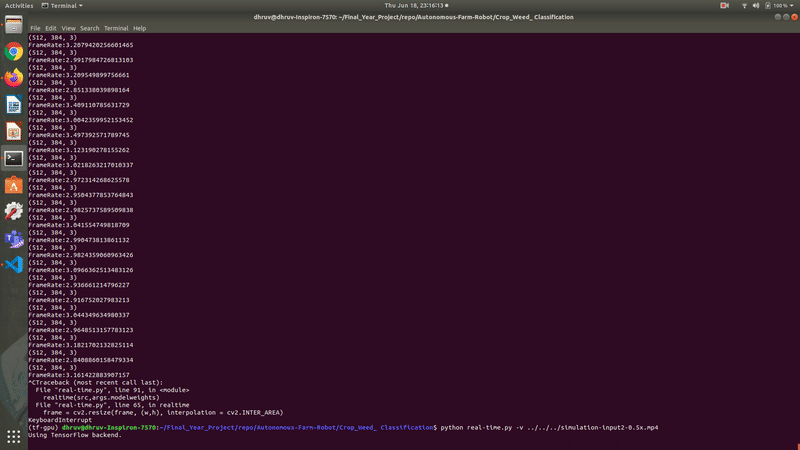Viewport: 800px width, 450px height.
Task: Expand the system menu arrow in top bar
Action: [792, 6]
